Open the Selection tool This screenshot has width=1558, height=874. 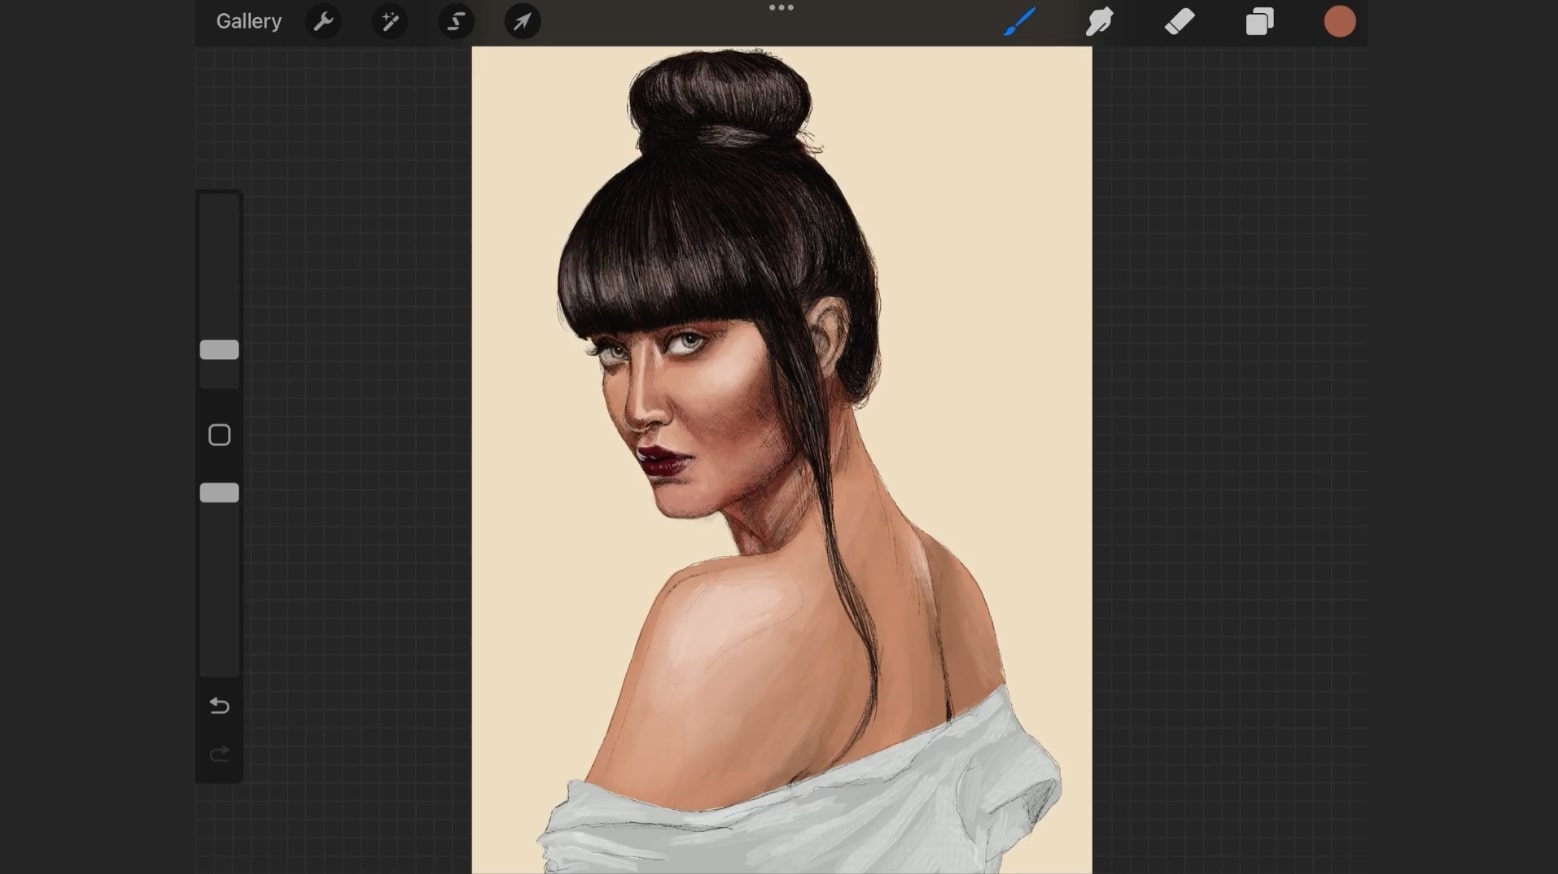pyautogui.click(x=455, y=21)
